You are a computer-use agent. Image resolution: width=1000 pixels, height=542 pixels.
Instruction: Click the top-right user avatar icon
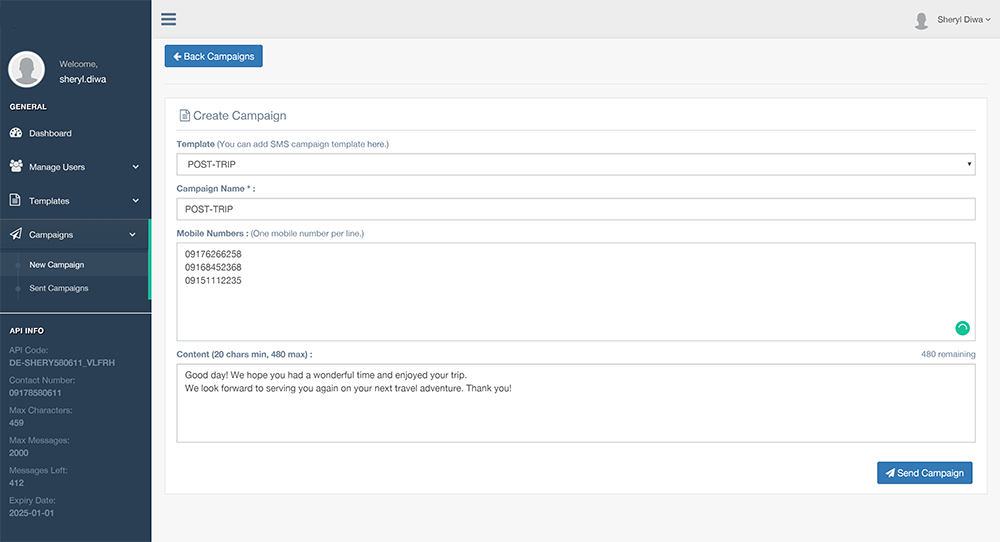coord(921,20)
